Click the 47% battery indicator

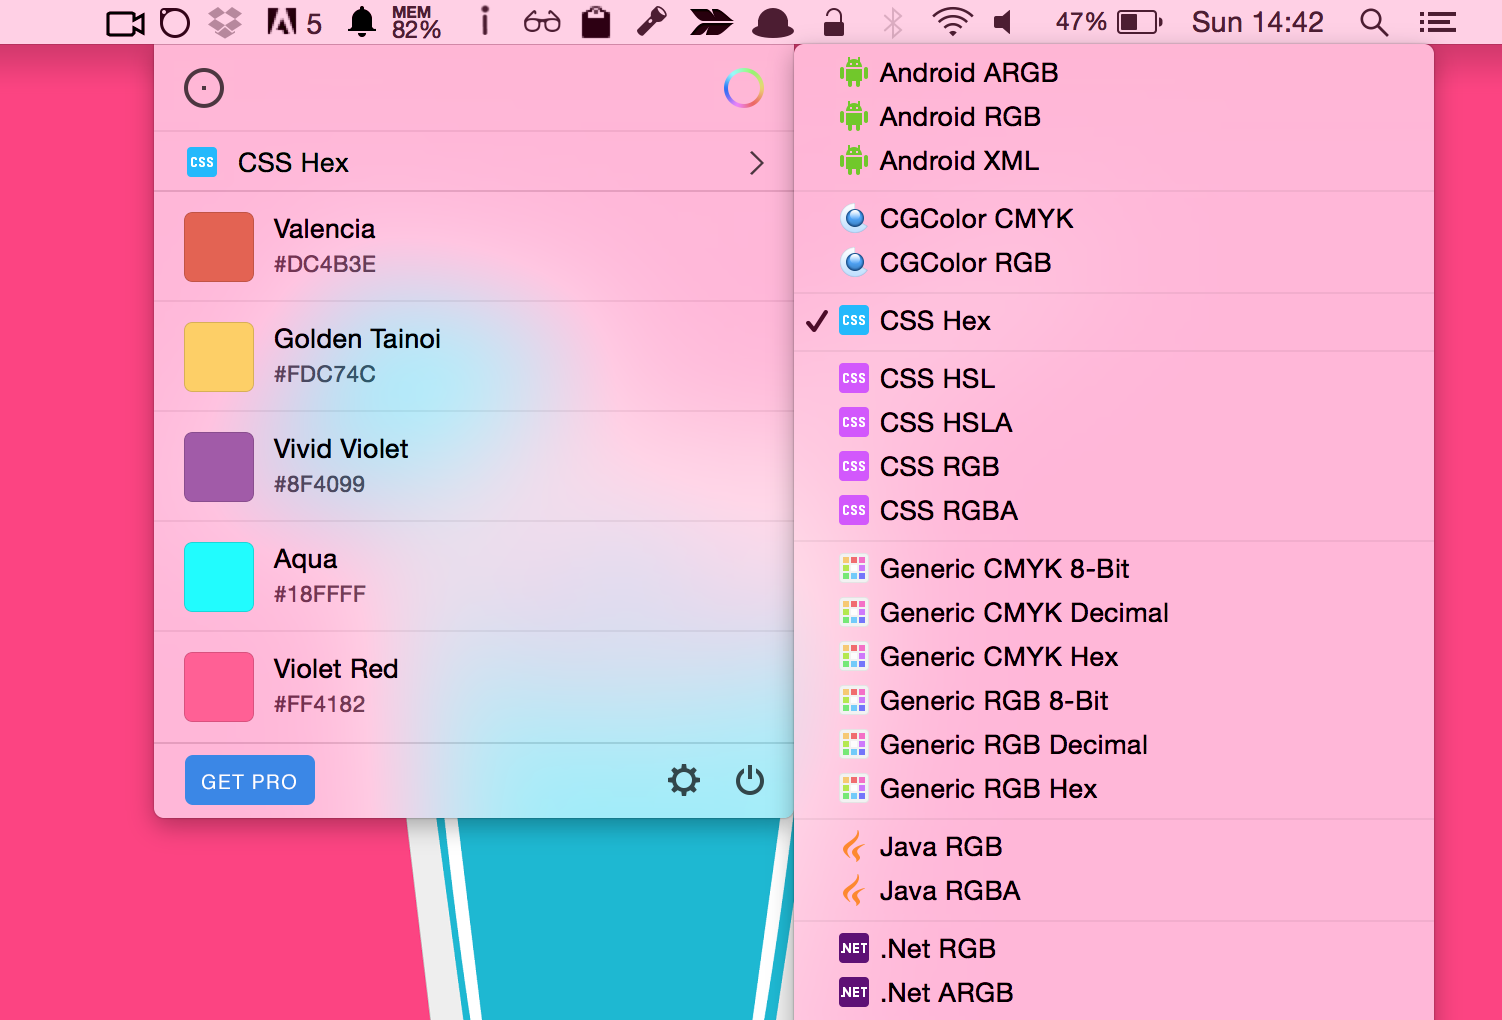pyautogui.click(x=1109, y=22)
